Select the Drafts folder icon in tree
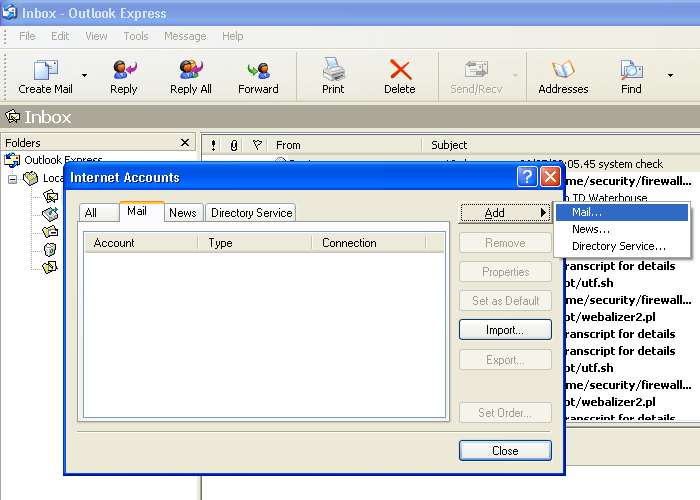Screen dimensions: 700x500 (x=50, y=267)
